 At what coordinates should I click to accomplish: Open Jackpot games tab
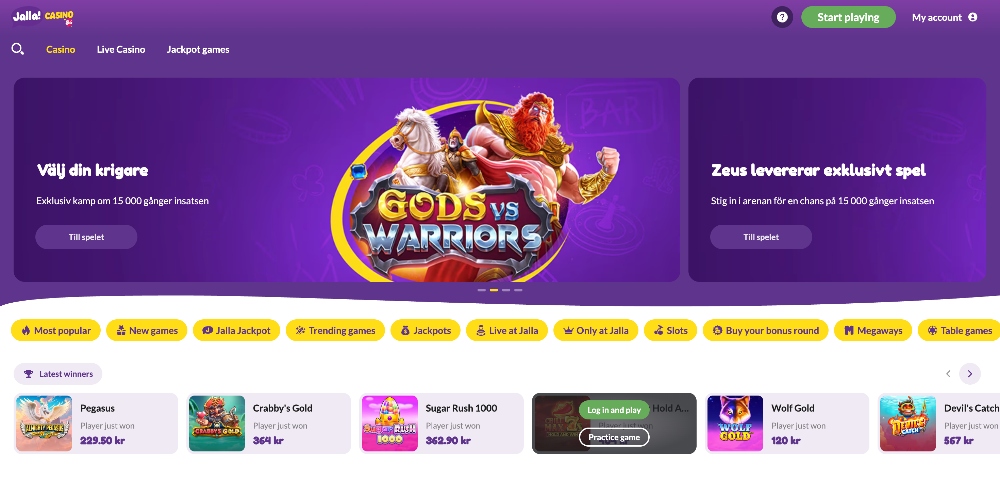198,49
